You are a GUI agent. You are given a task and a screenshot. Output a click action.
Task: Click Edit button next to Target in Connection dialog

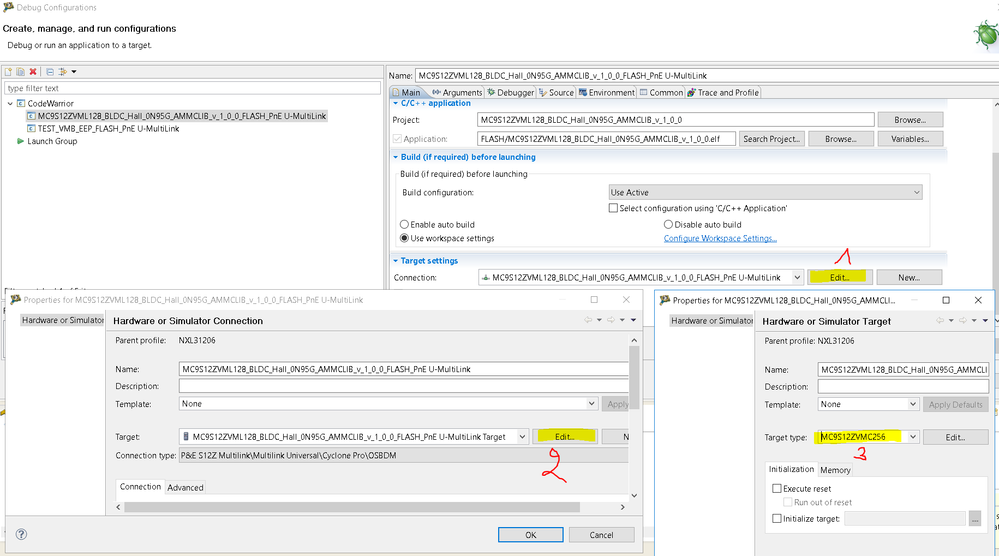(x=564, y=437)
